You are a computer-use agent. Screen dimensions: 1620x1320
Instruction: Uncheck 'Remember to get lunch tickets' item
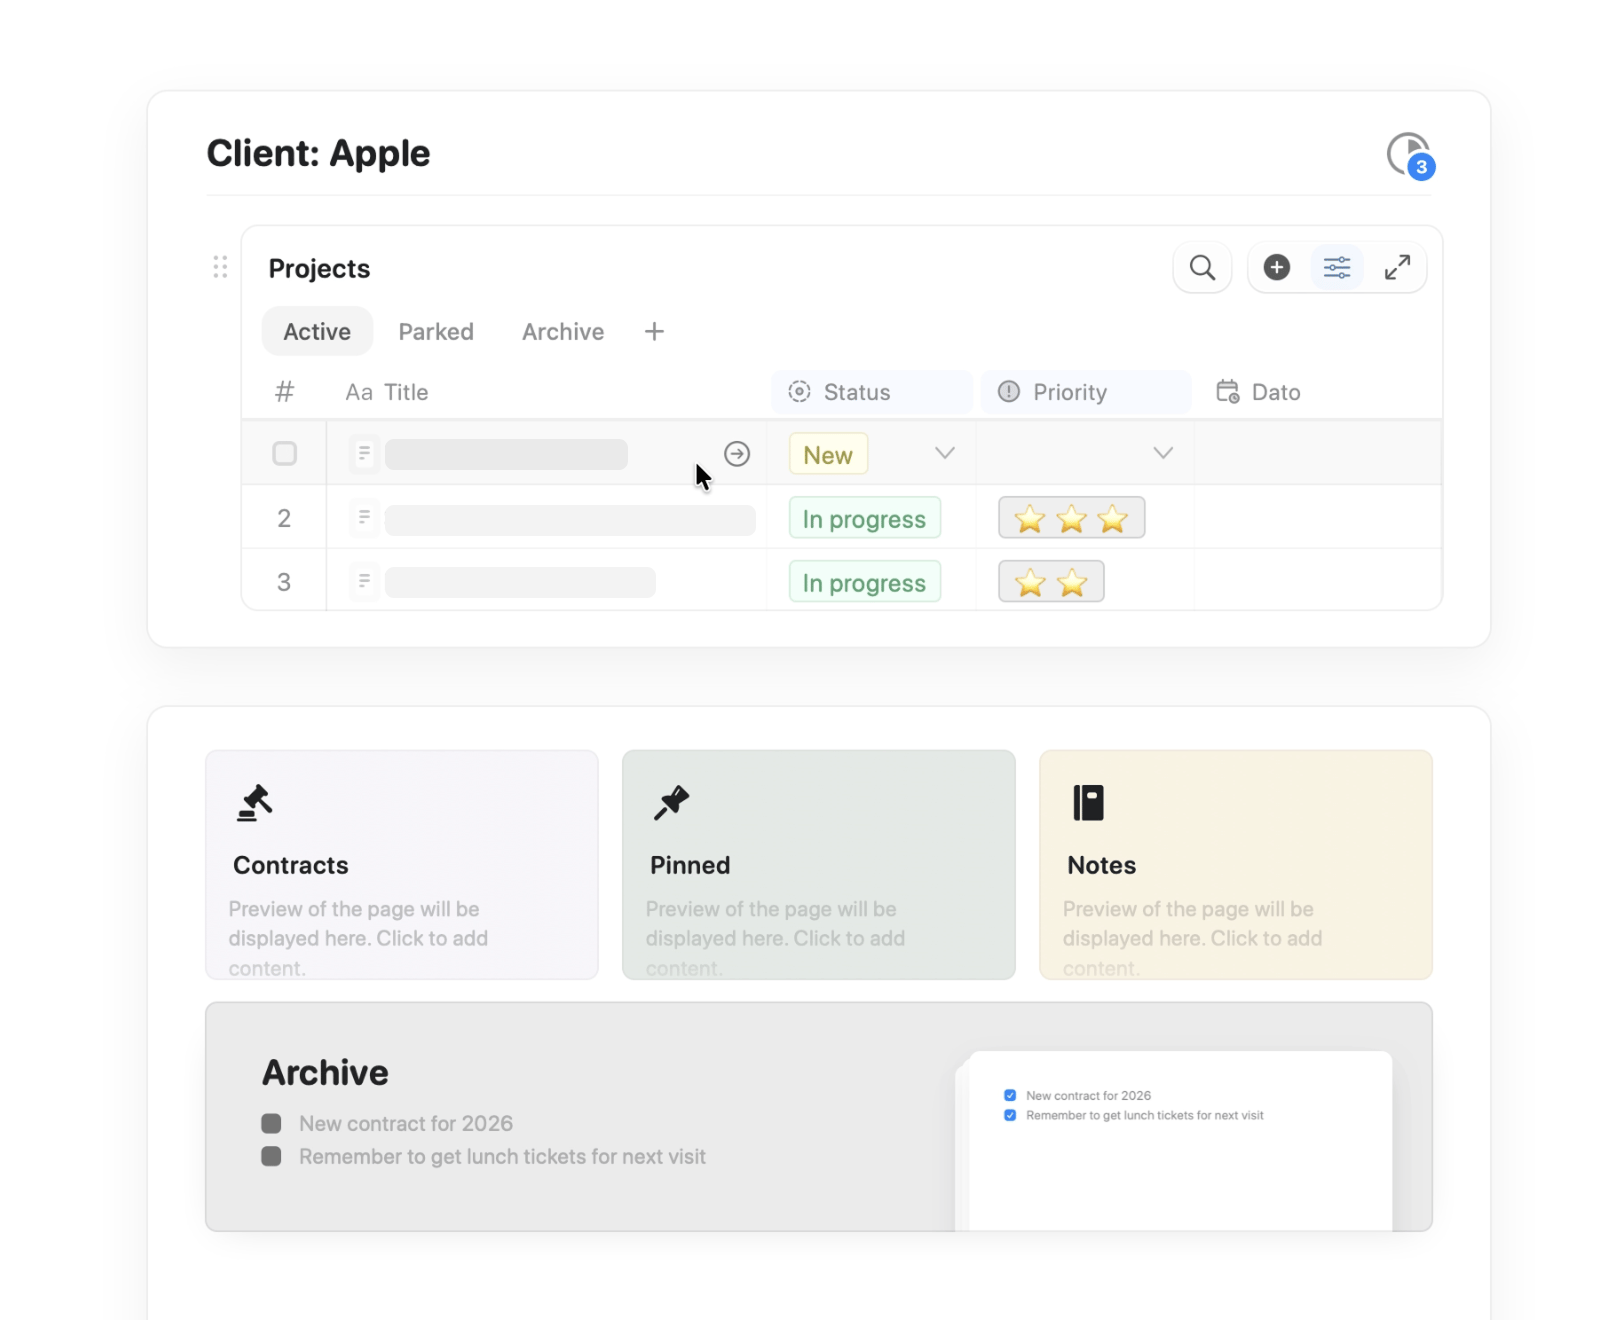coord(1010,1115)
